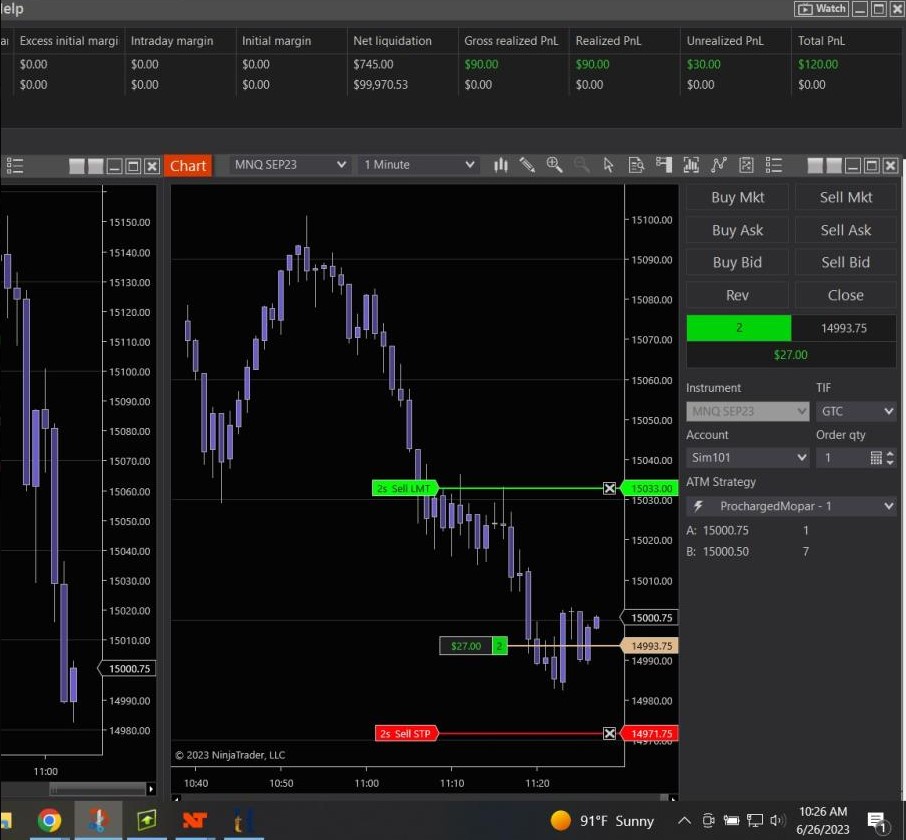Click the chart bottom scroll right arrow
The width and height of the screenshot is (906, 840).
click(x=673, y=798)
